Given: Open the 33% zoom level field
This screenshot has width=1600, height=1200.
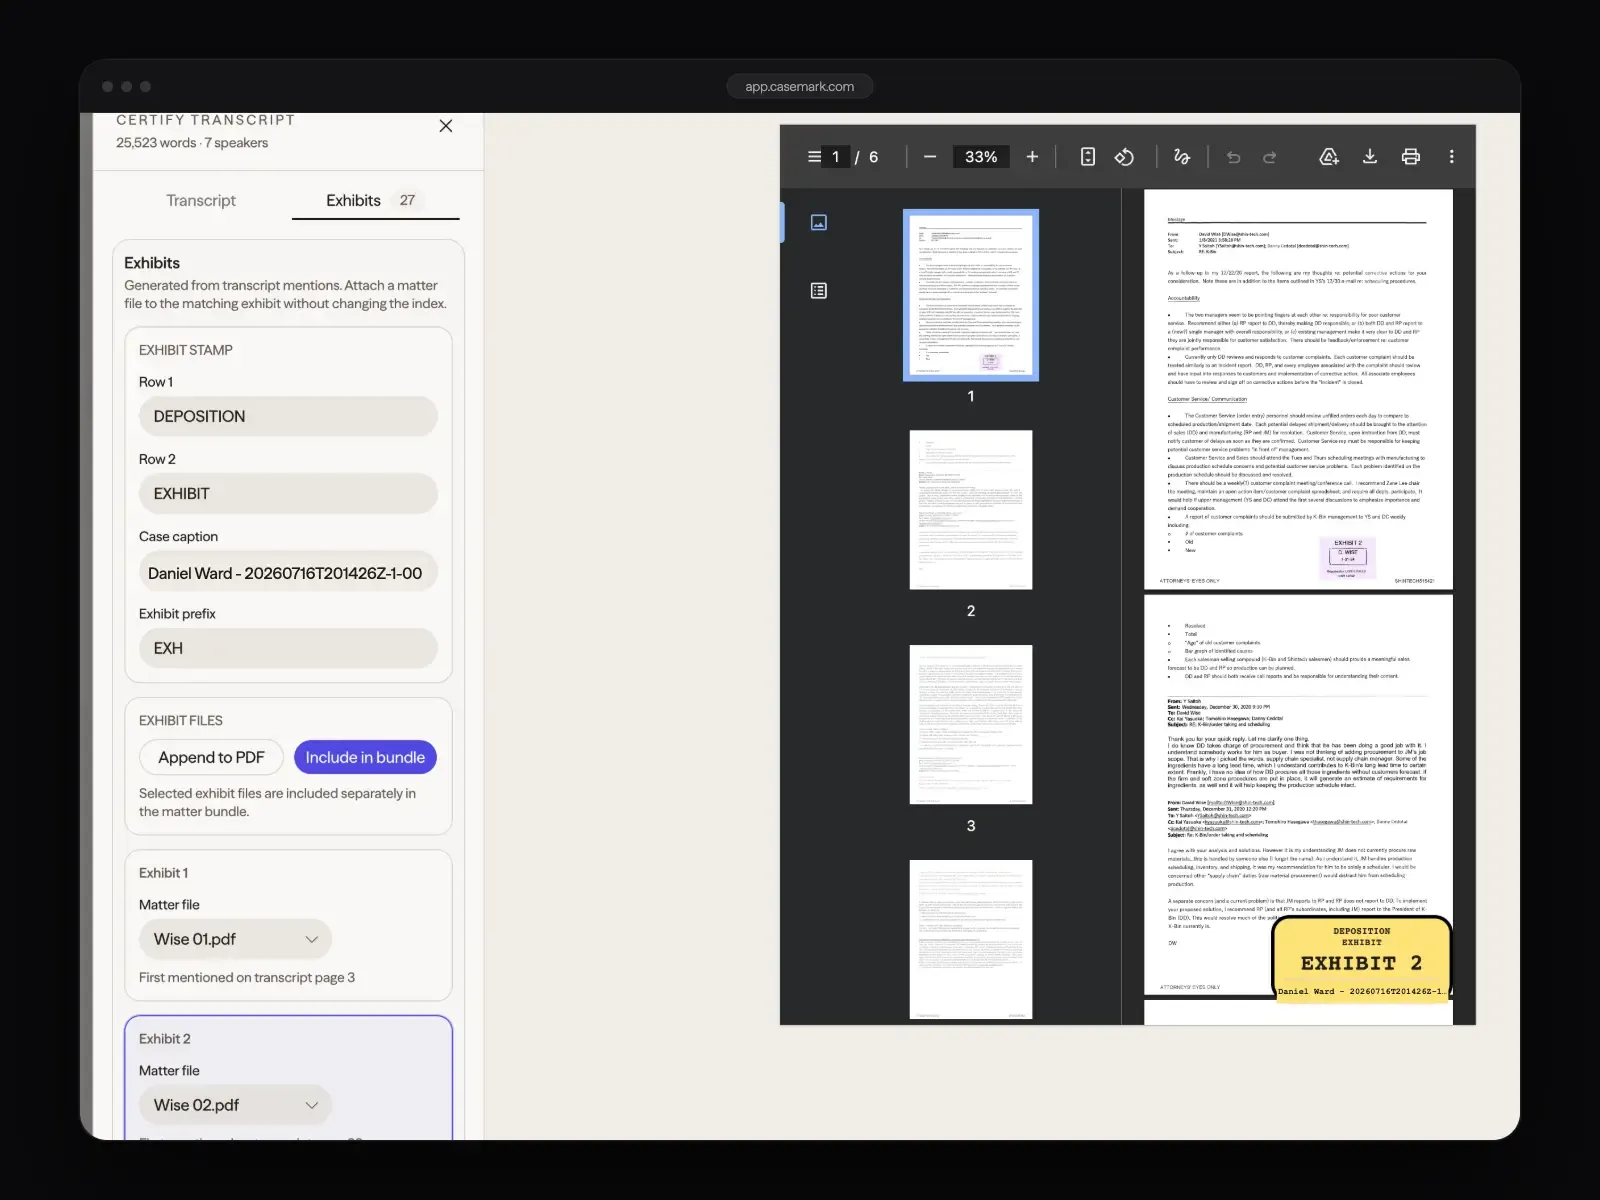Looking at the screenshot, I should pos(981,157).
